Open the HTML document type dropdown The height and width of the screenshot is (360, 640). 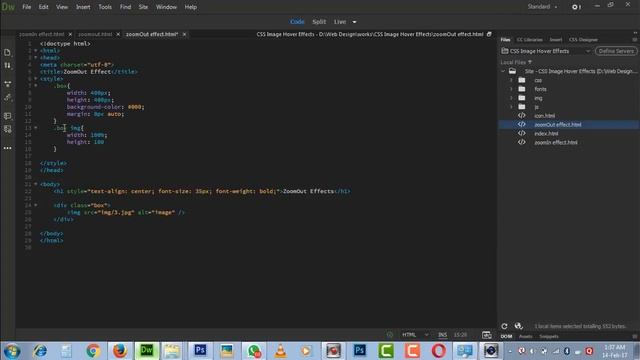coord(415,335)
